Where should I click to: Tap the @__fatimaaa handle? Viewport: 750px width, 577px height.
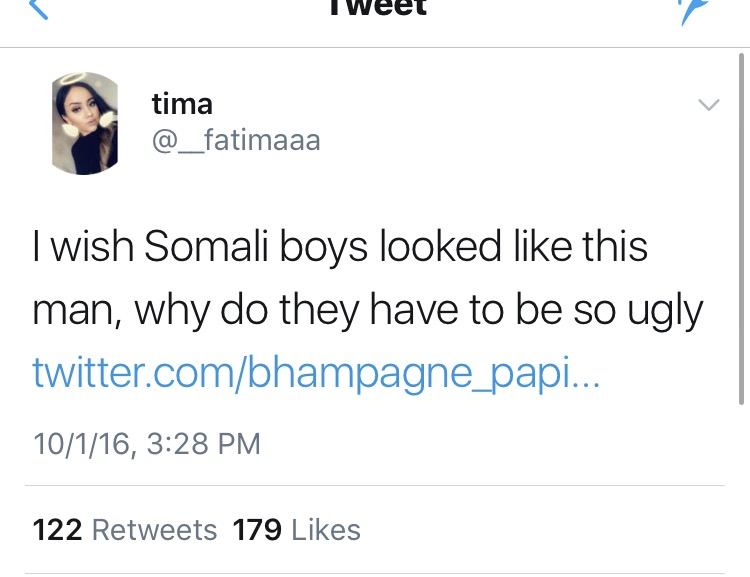[x=235, y=140]
